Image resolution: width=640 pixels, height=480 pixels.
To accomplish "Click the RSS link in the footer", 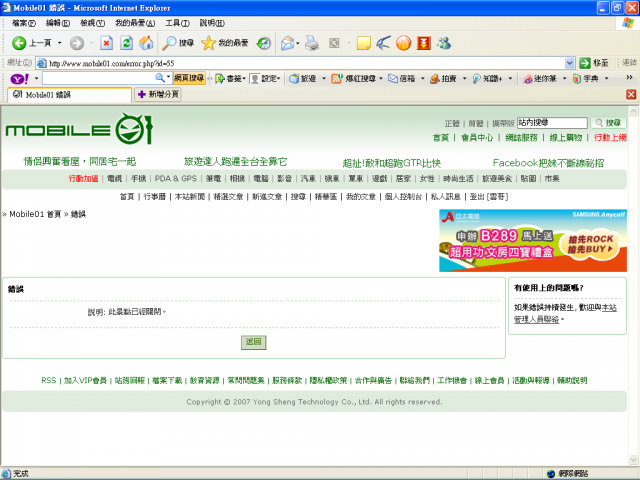I will (x=49, y=380).
